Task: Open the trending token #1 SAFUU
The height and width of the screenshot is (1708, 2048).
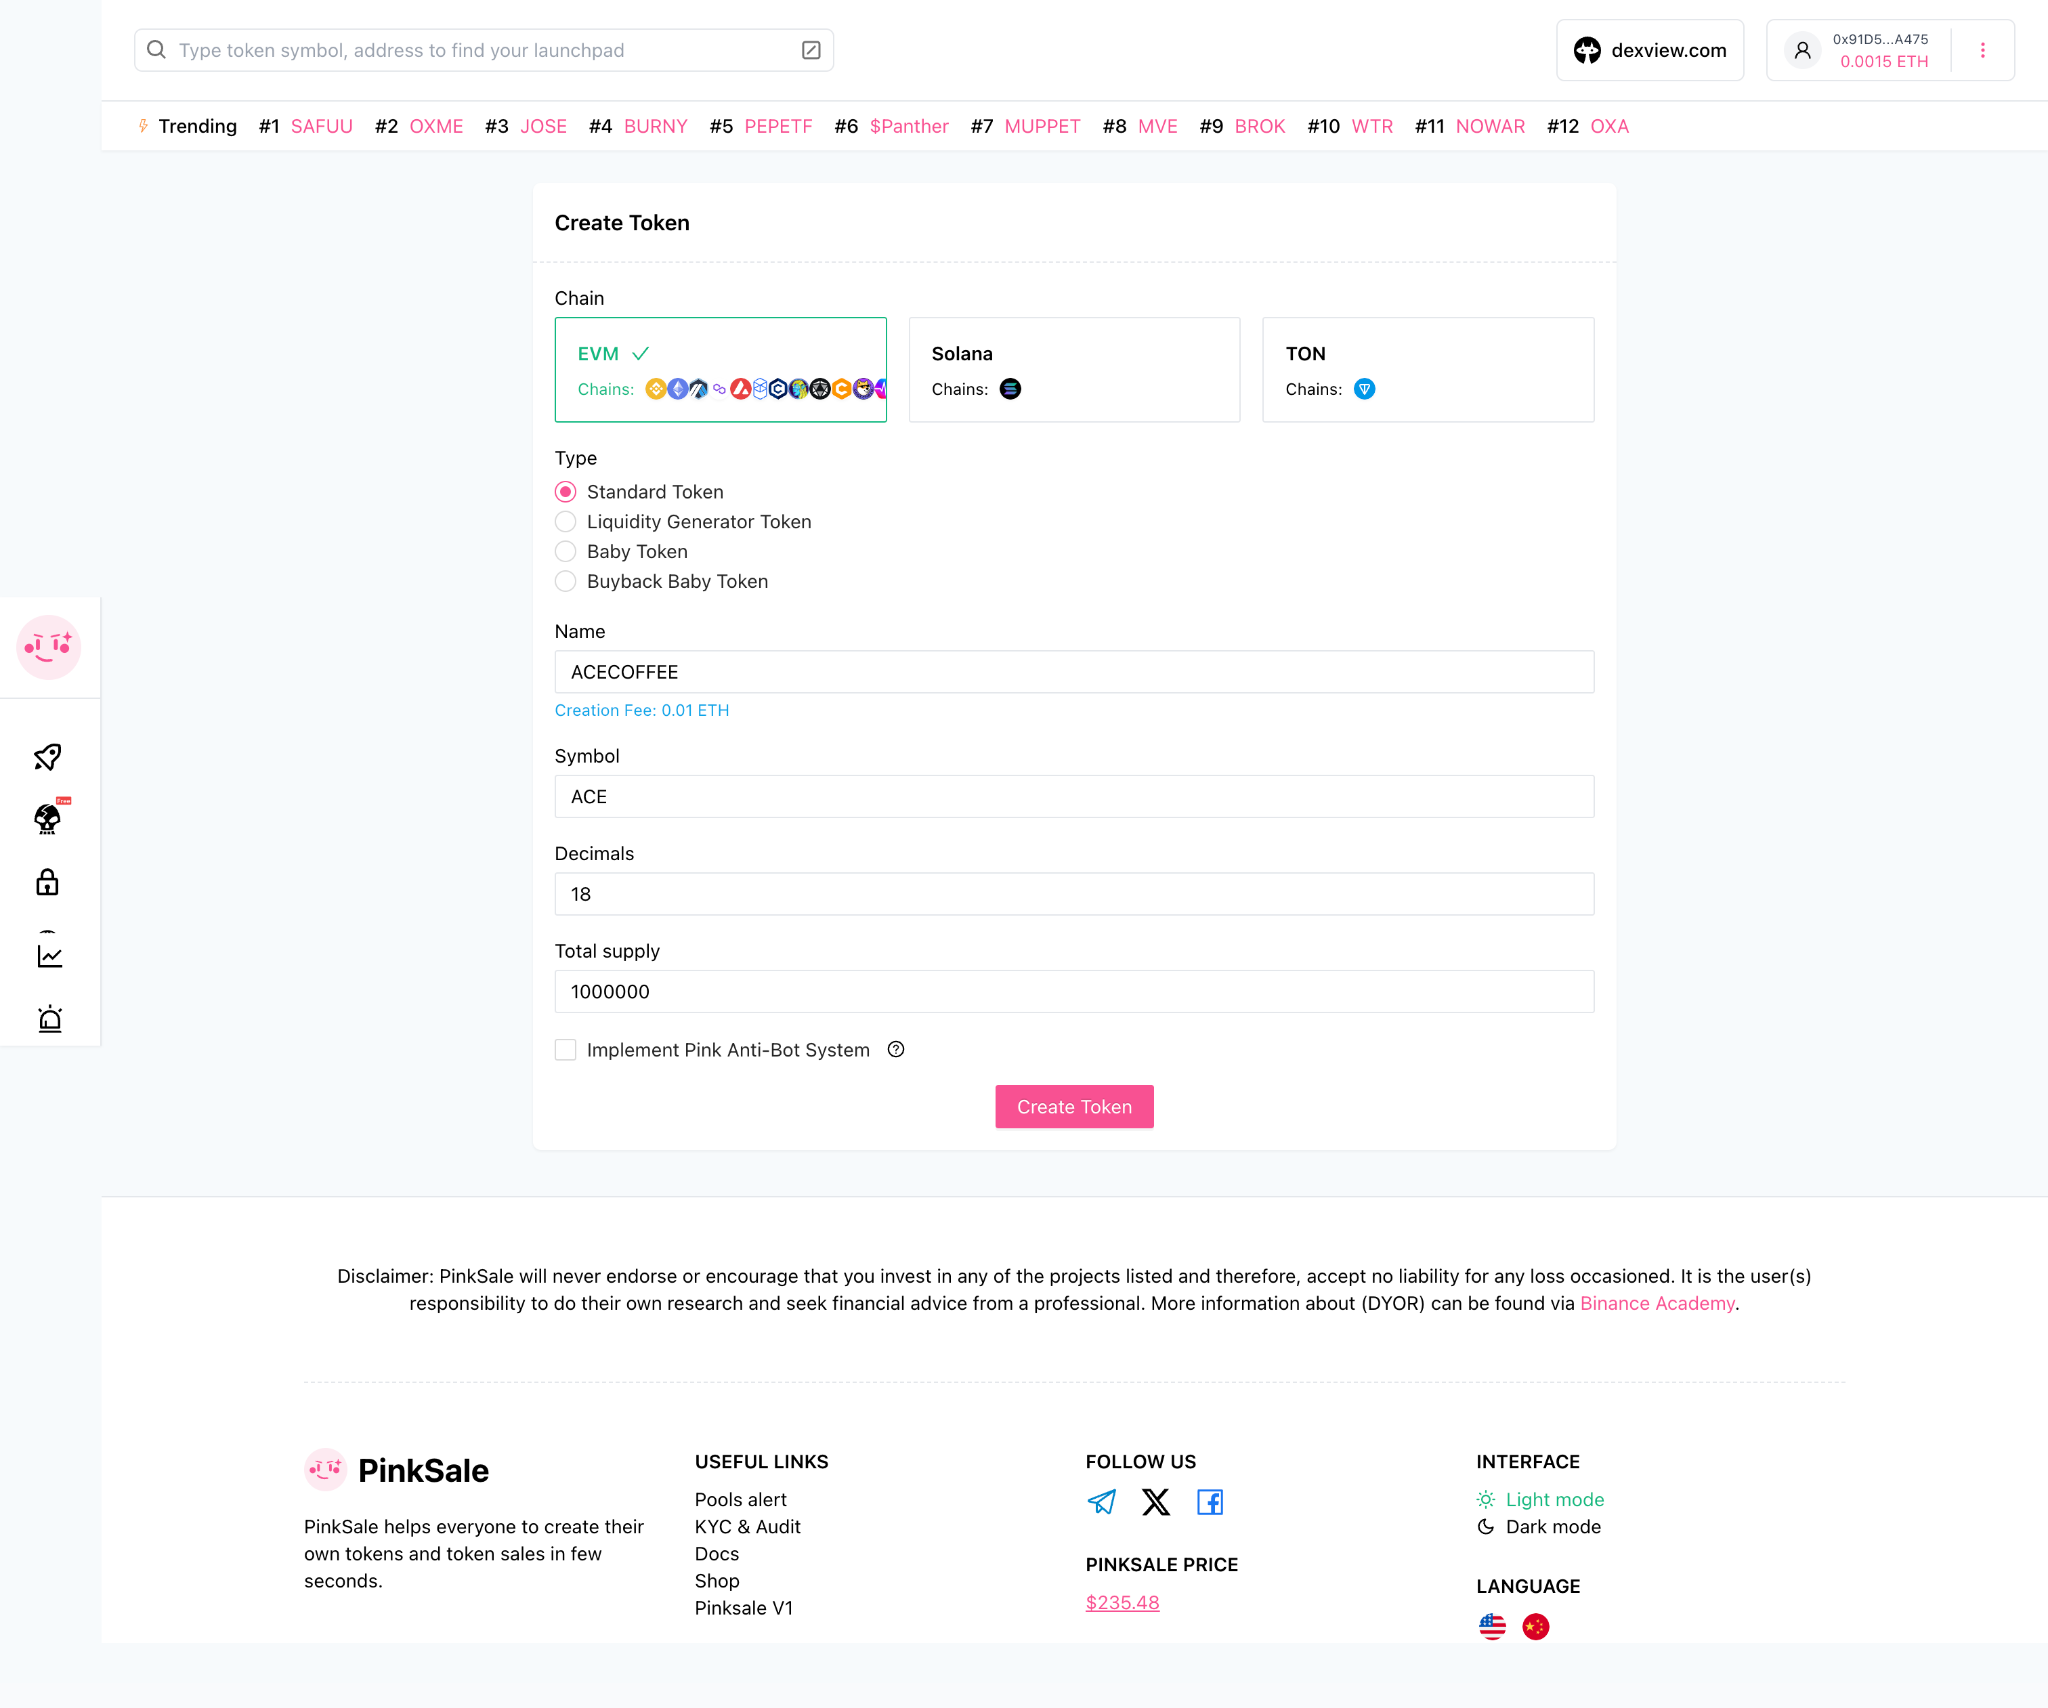Action: (x=321, y=126)
